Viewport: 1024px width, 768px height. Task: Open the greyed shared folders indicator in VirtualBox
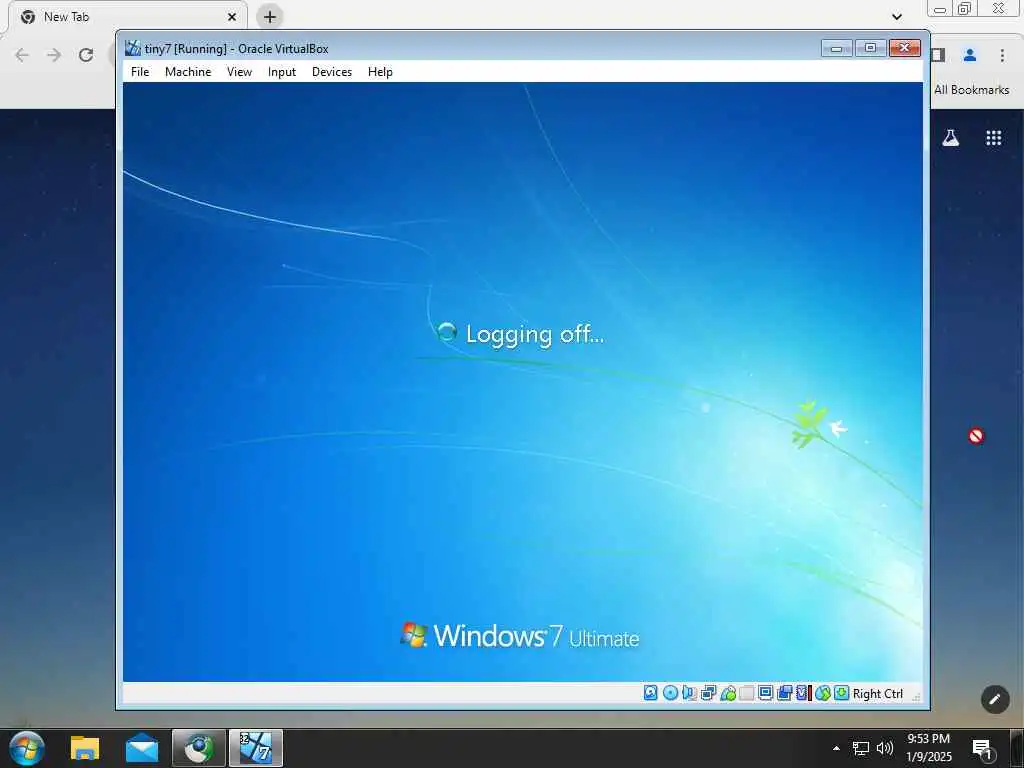pyautogui.click(x=746, y=693)
